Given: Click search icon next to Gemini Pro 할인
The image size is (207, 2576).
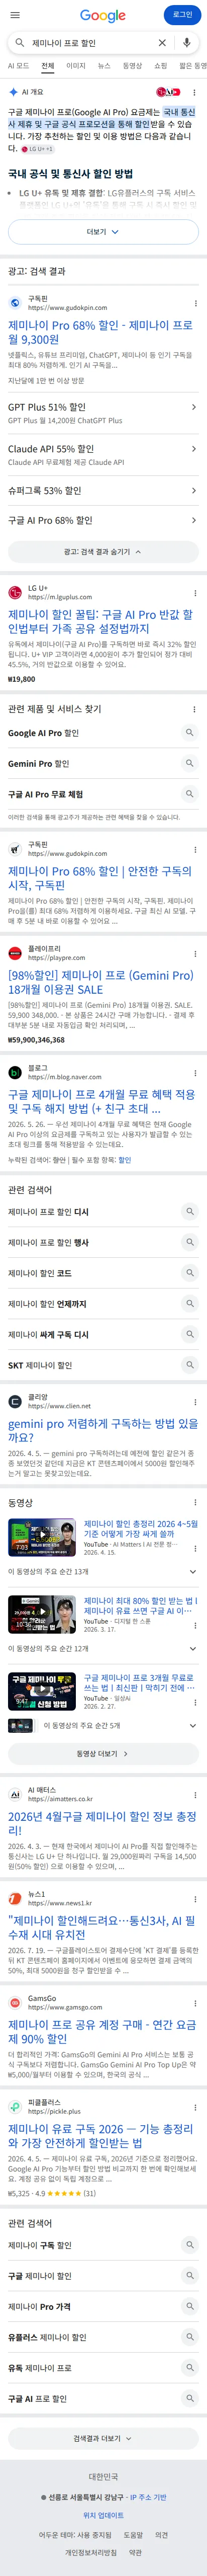Looking at the screenshot, I should (188, 763).
